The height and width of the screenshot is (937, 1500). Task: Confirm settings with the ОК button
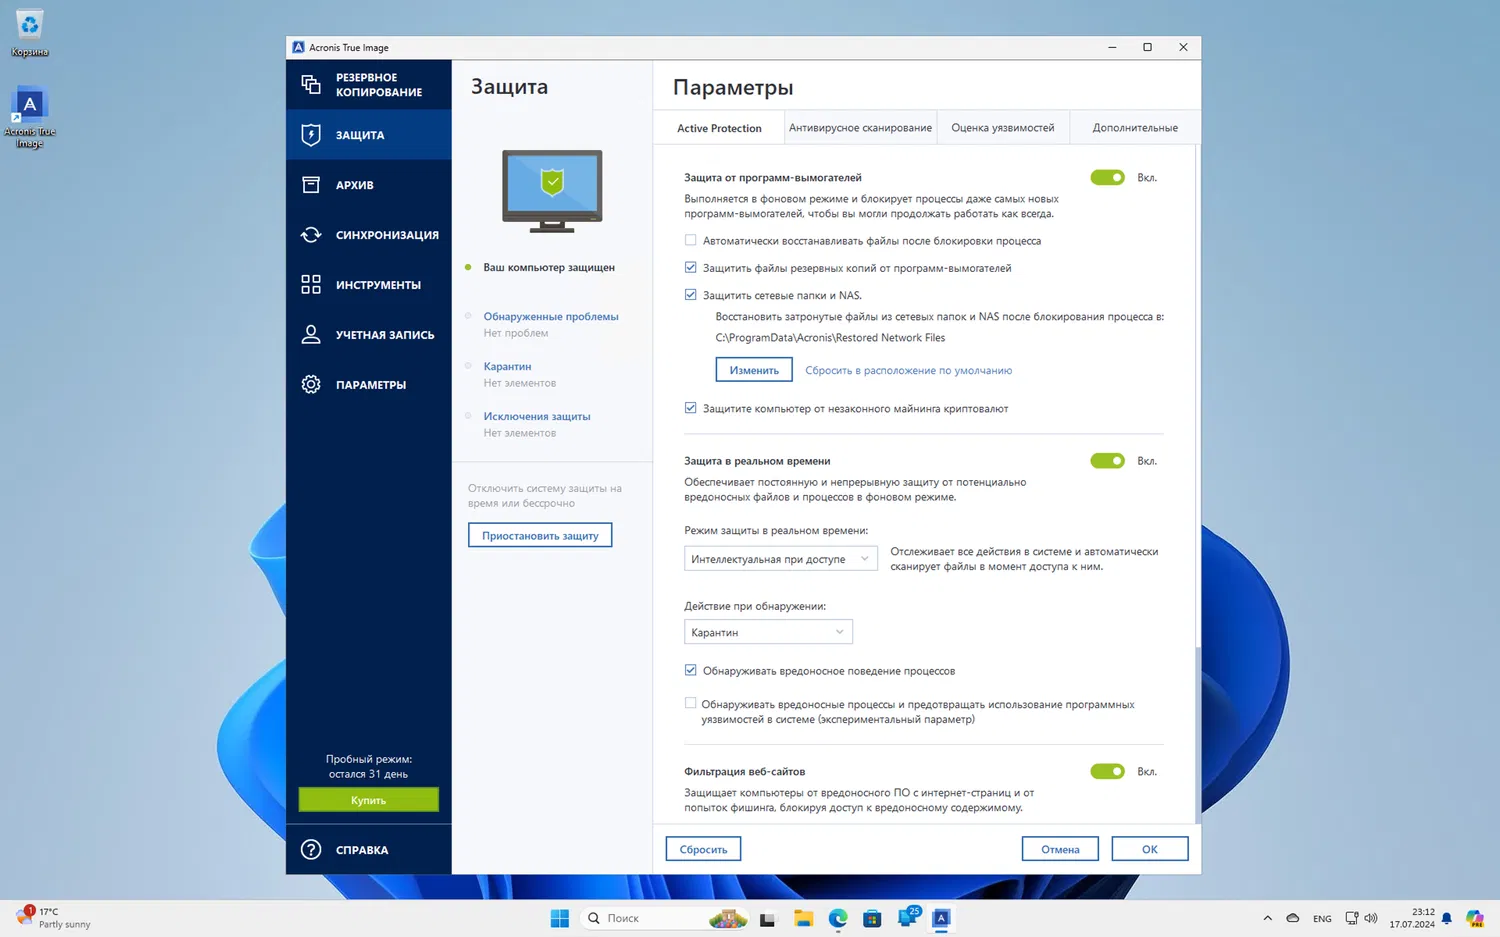(1150, 849)
